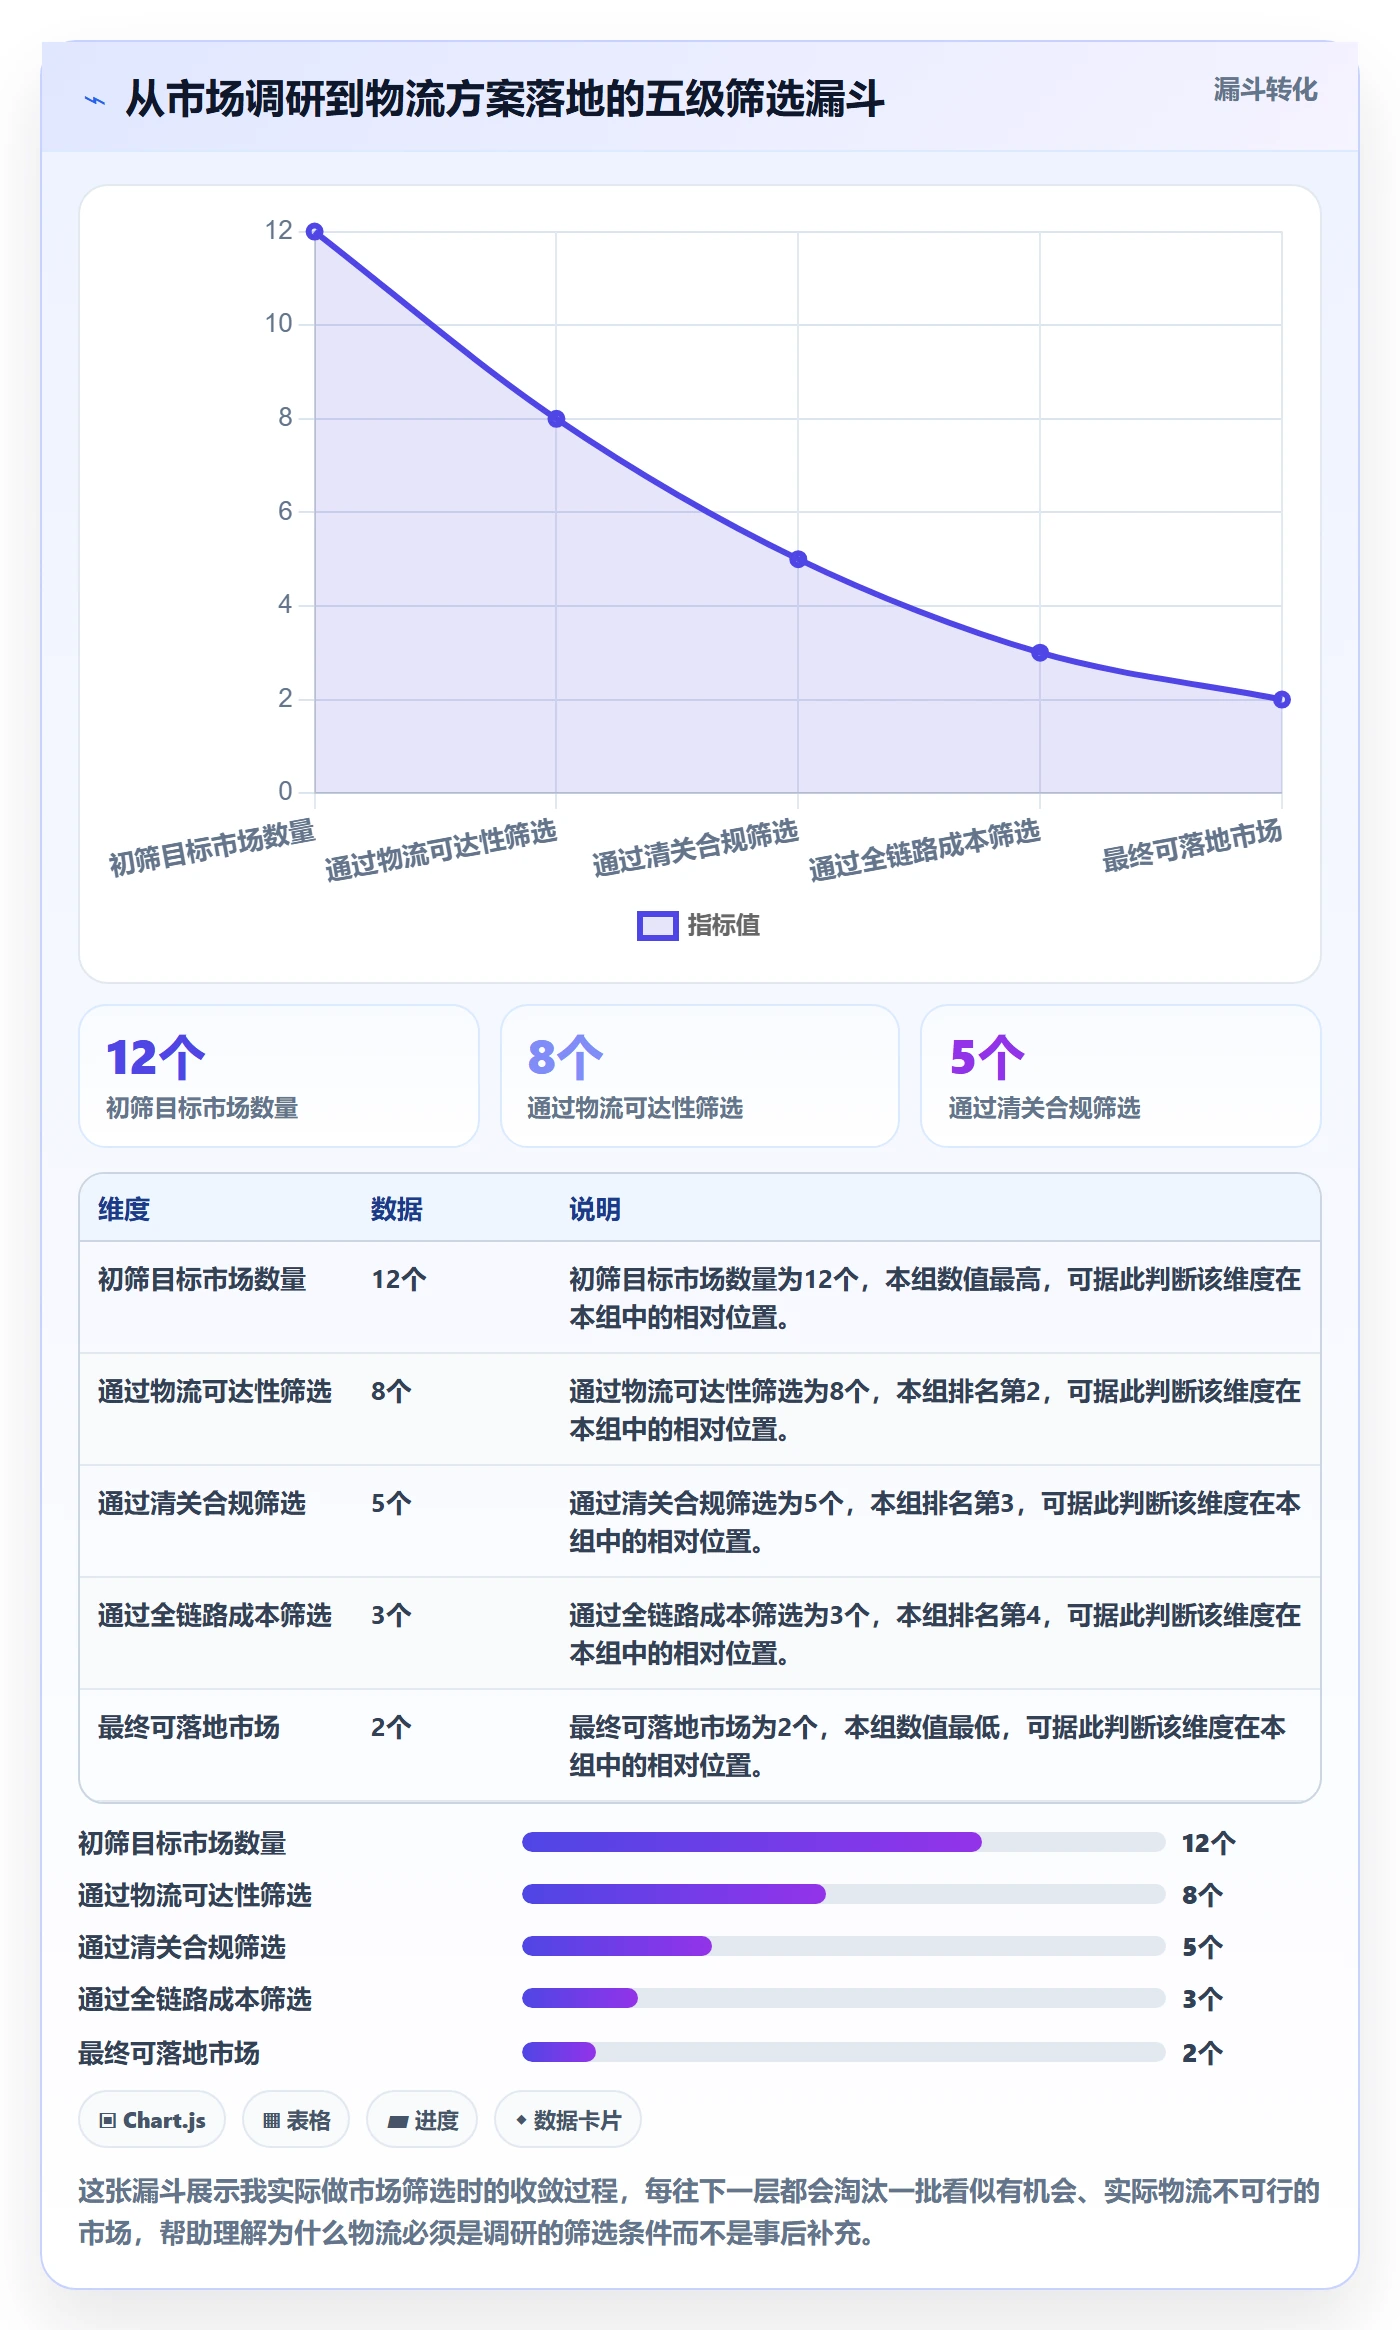
Task: Click the 通过全链路成本筛选 progress bar
Action: click(x=843, y=1998)
